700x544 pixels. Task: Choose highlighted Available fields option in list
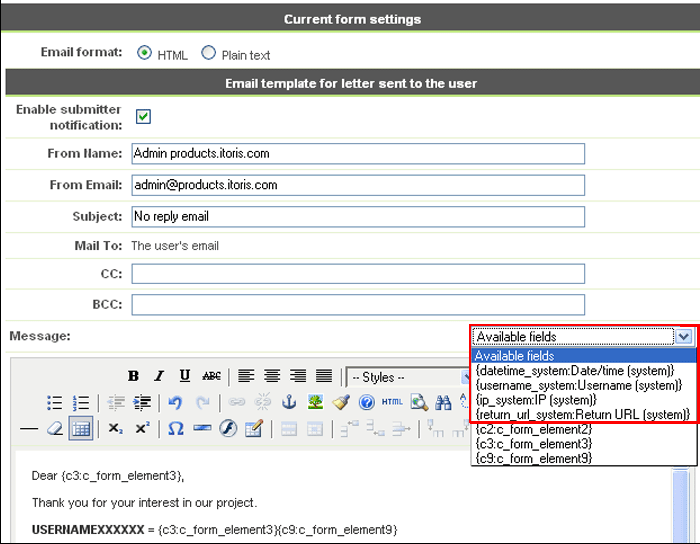click(584, 356)
